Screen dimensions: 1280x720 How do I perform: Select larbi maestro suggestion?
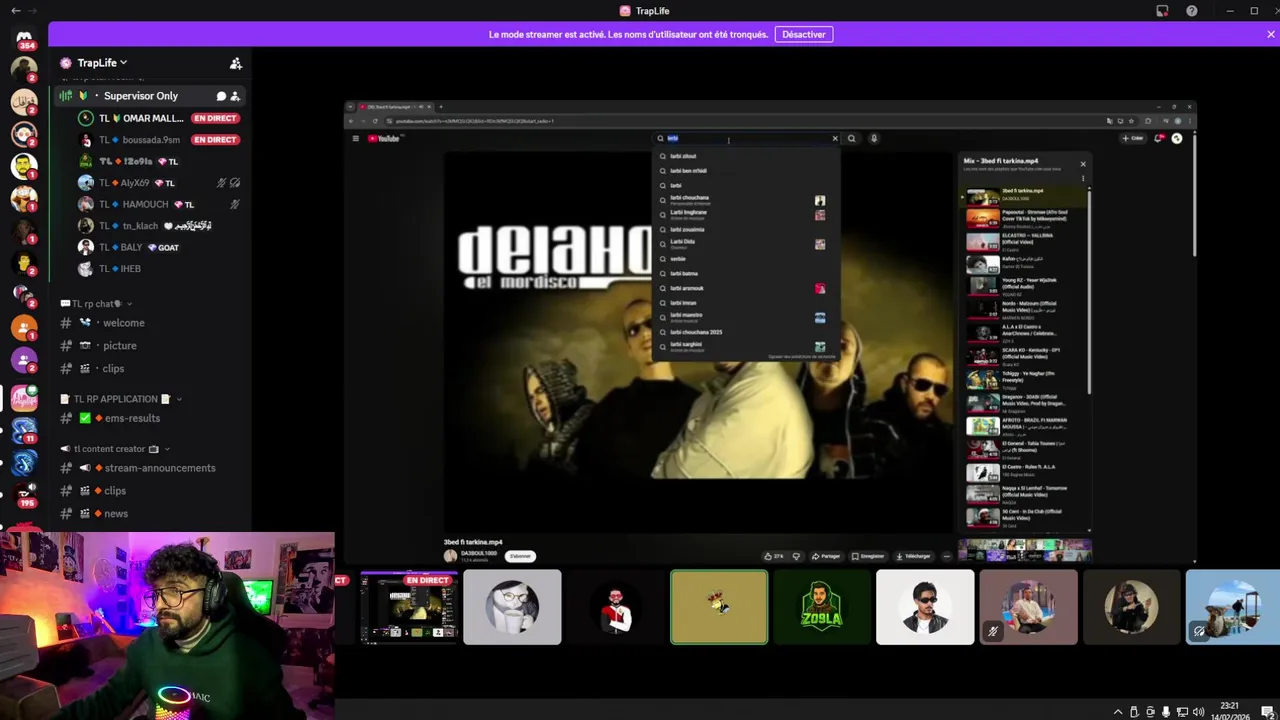(745, 317)
